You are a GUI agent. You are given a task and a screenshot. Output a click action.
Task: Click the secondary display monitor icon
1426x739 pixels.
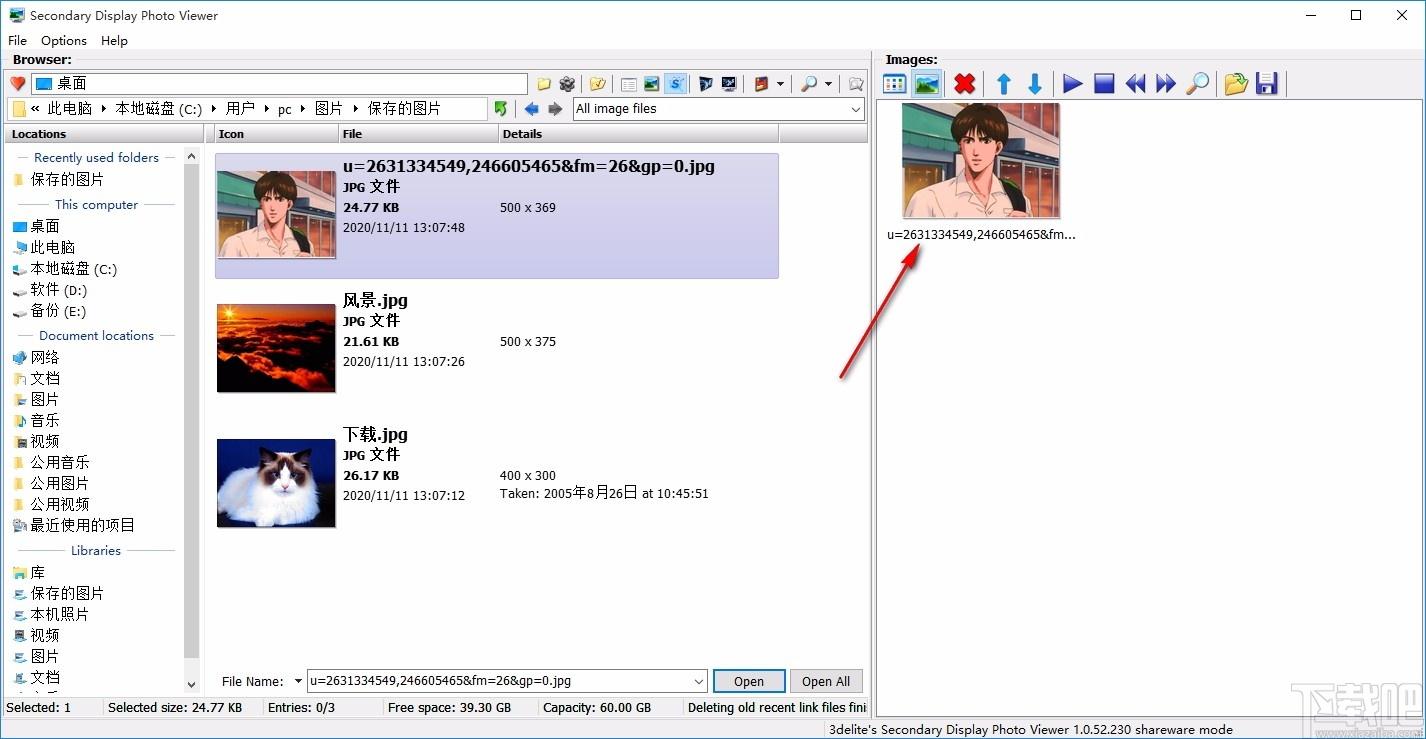point(729,84)
